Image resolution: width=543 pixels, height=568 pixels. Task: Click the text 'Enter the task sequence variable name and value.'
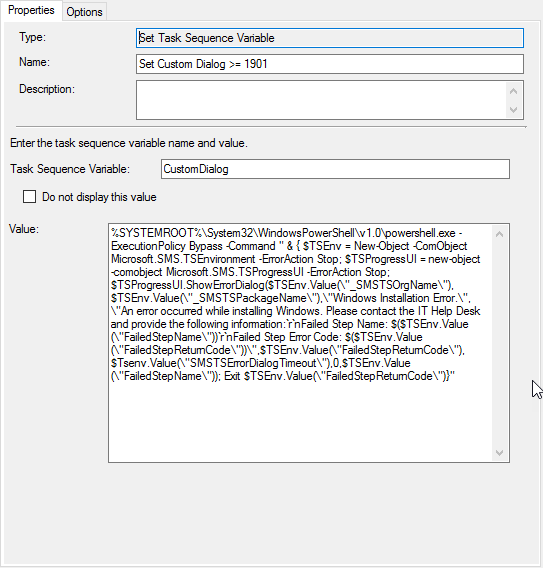click(129, 143)
